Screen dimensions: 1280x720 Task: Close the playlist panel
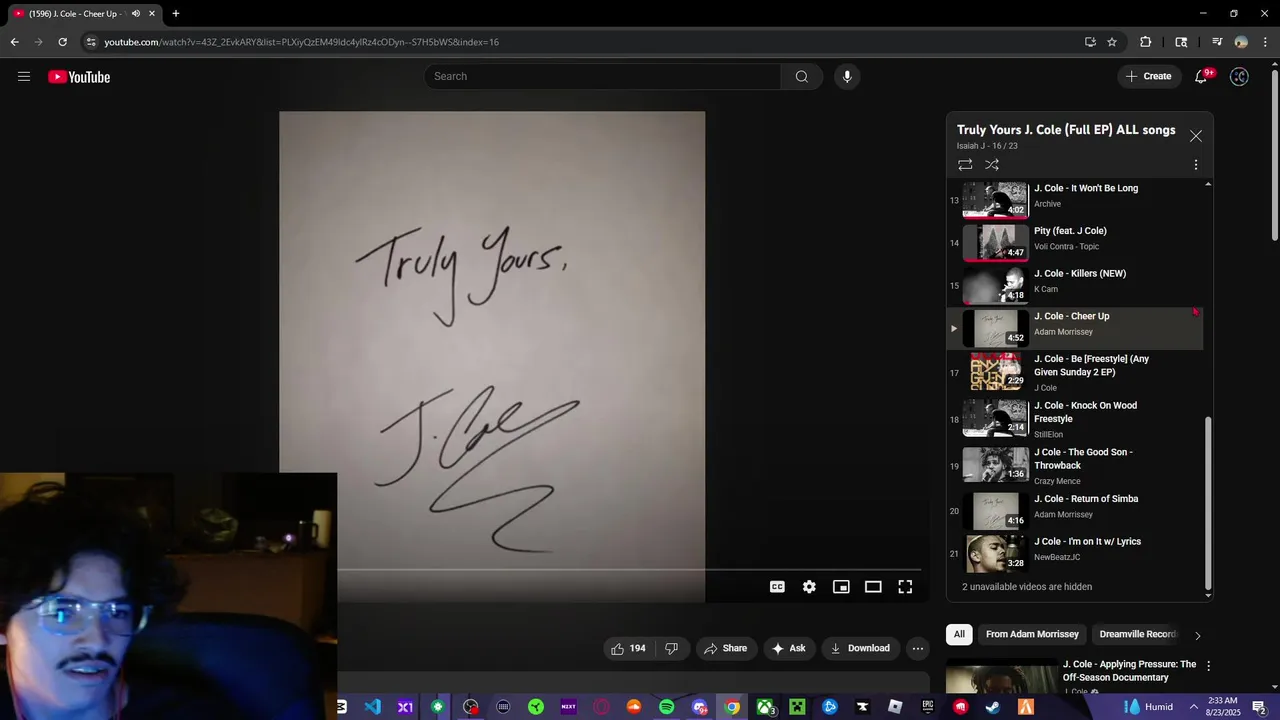point(1196,136)
